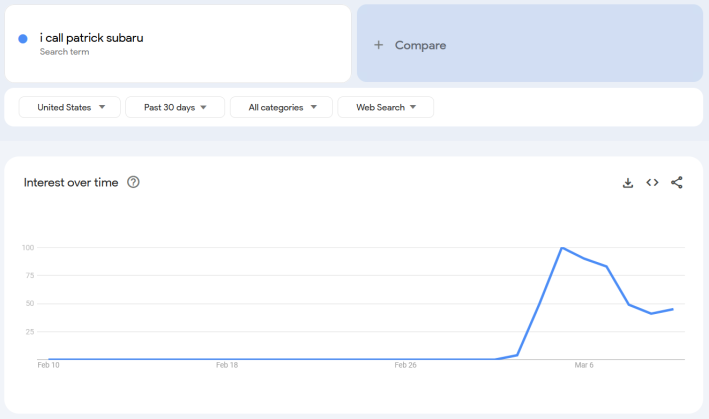Screen dimensions: 709x419
Task: Click the '50' y-axis value
Action: click(30, 304)
